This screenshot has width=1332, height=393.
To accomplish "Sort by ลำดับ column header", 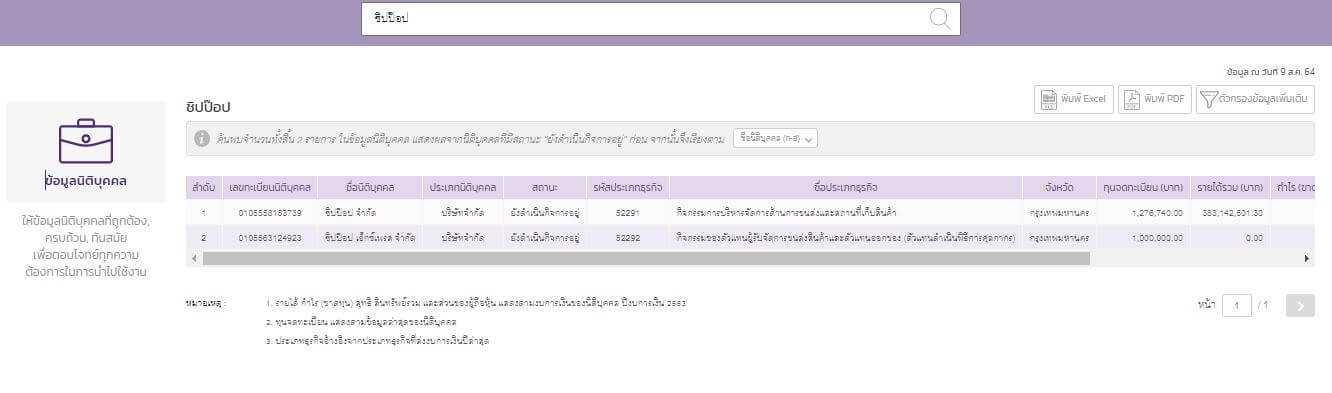I will [204, 187].
